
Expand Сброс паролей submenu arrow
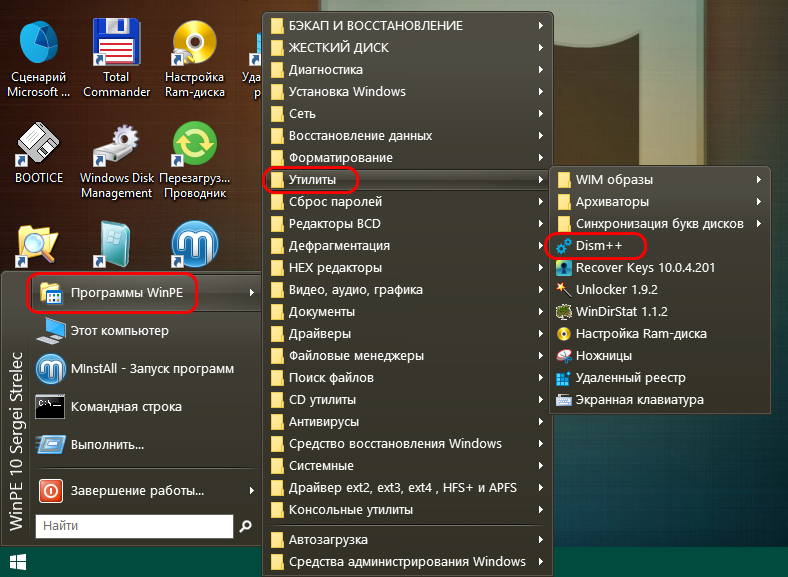[x=541, y=202]
